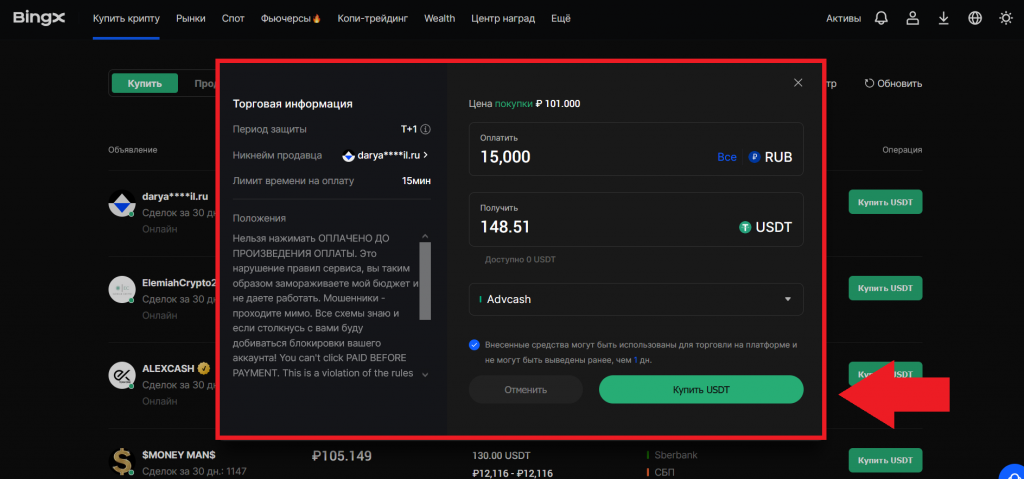Image resolution: width=1024 pixels, height=479 pixels.
Task: Click the darya****il.ru avatar in the list
Action: tap(122, 204)
